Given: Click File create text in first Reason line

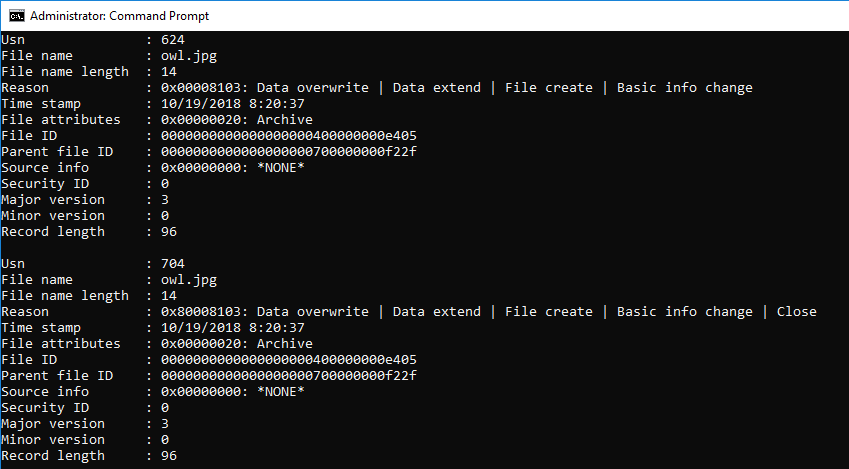Looking at the screenshot, I should pos(548,88).
